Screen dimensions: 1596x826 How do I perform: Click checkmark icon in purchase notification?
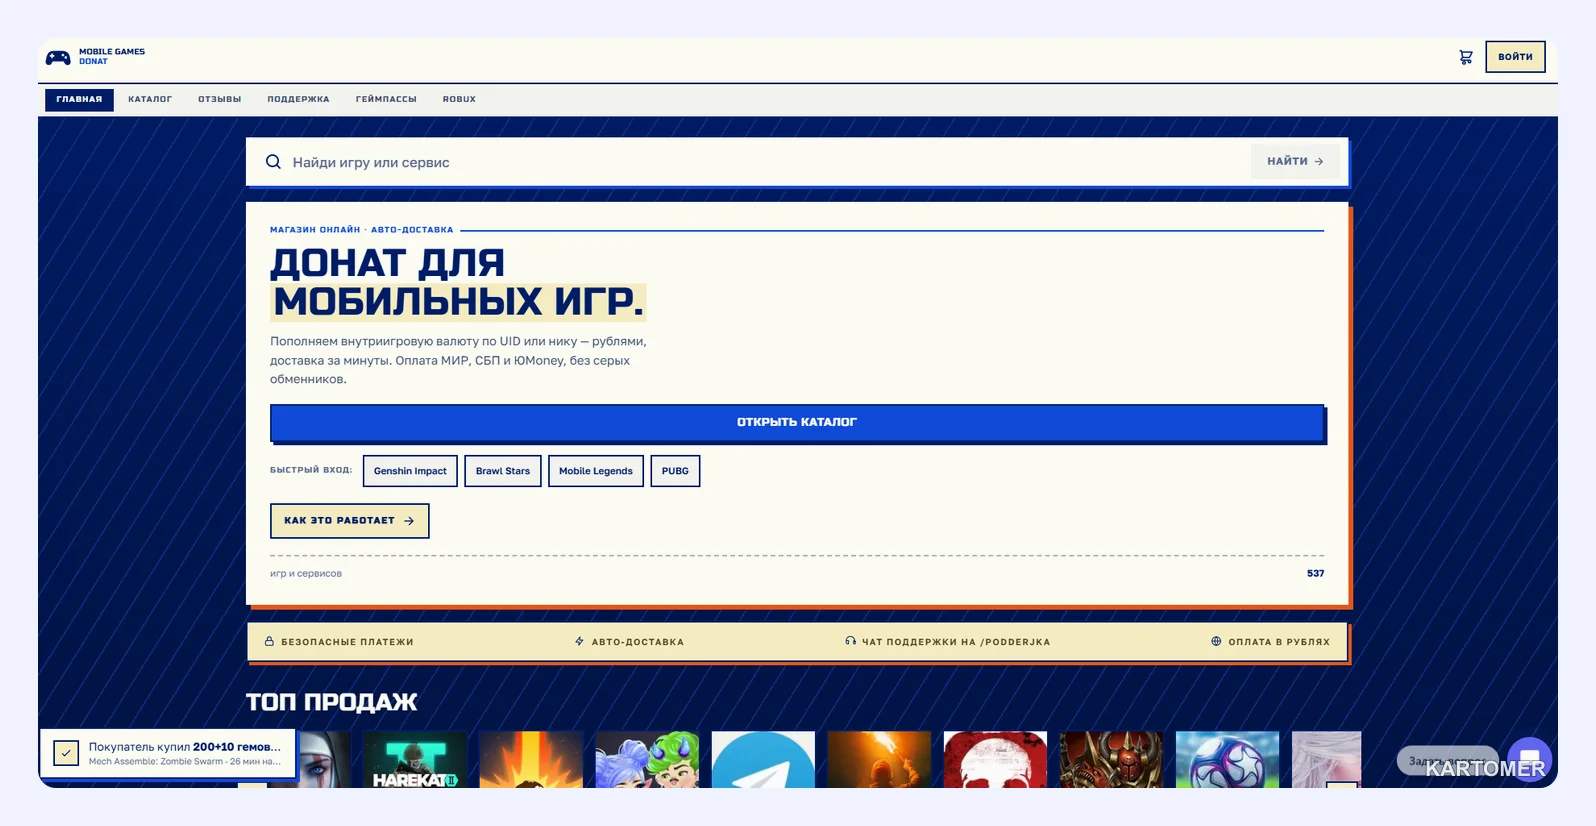click(x=66, y=753)
